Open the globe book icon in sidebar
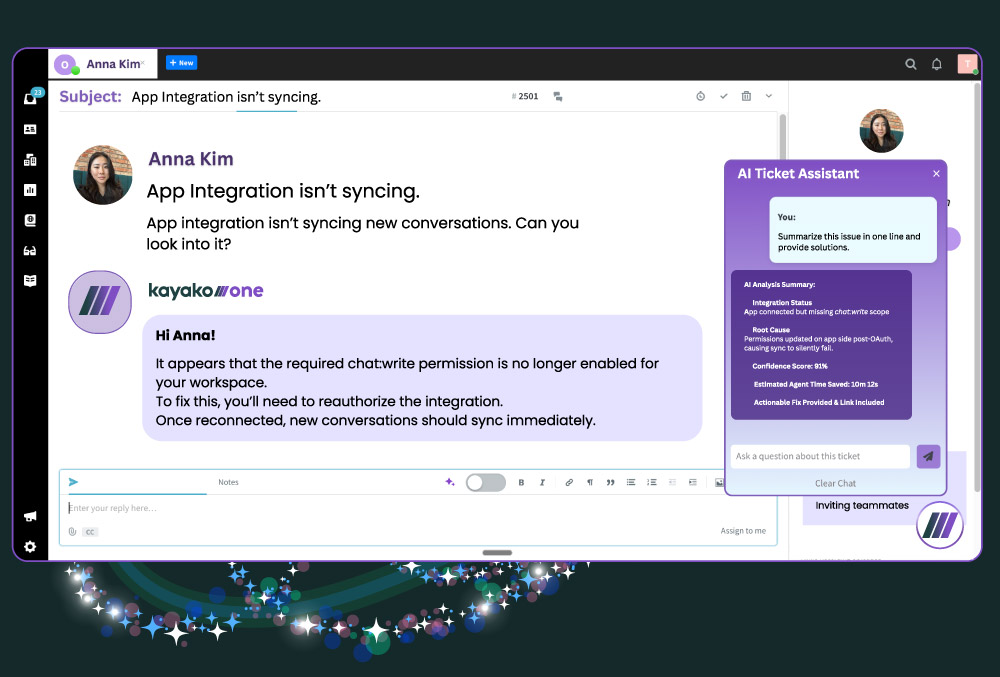 click(x=30, y=220)
